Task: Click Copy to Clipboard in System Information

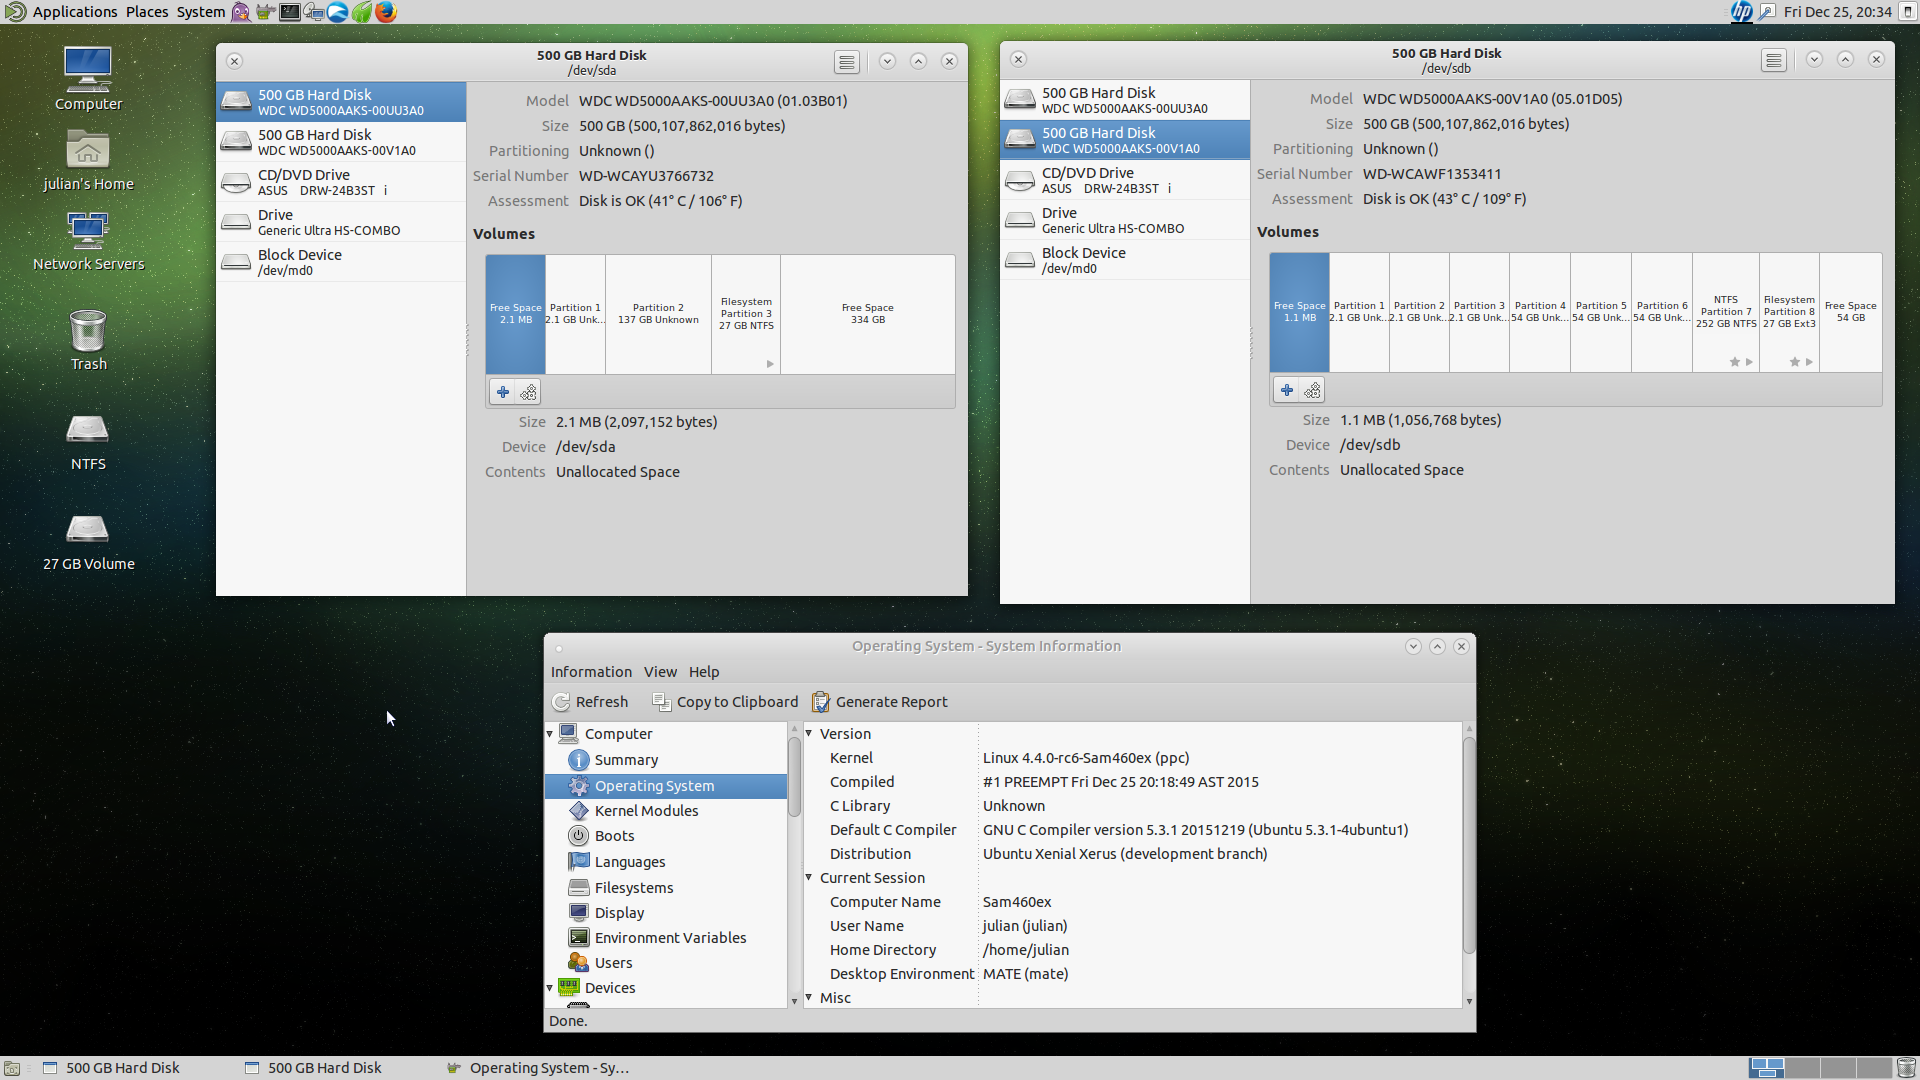Action: tap(726, 702)
